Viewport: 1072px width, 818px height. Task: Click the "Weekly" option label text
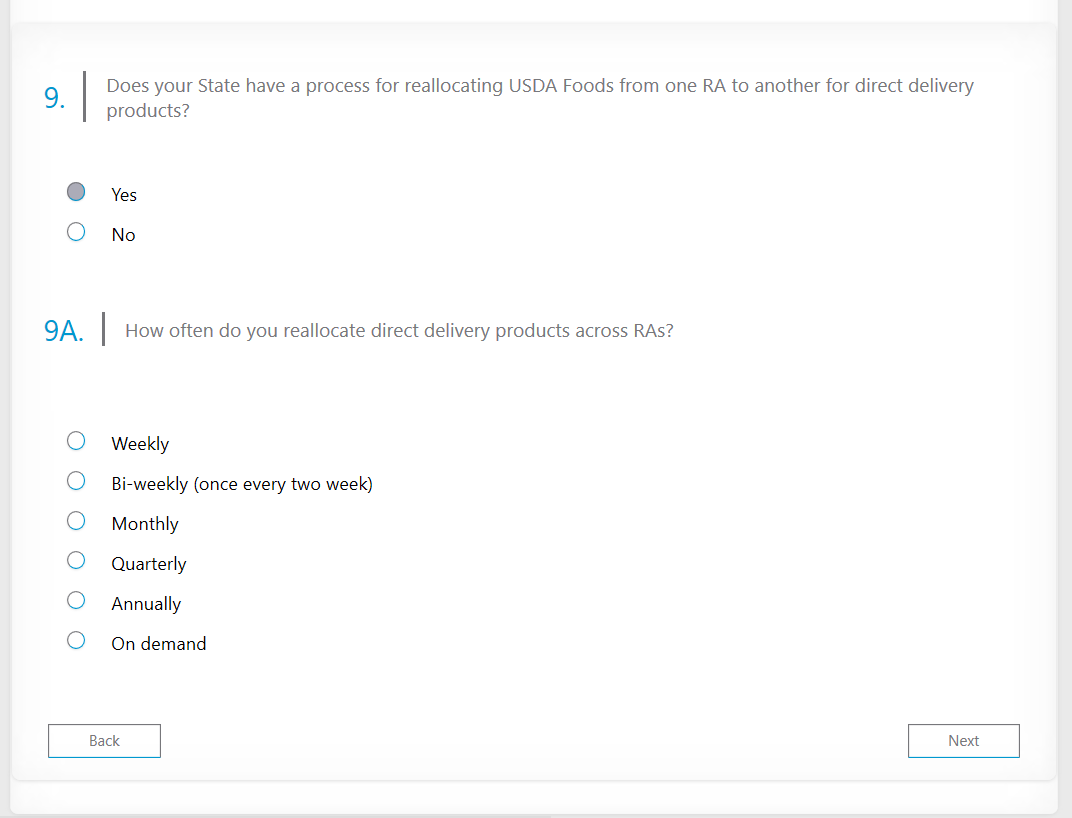[x=140, y=444]
